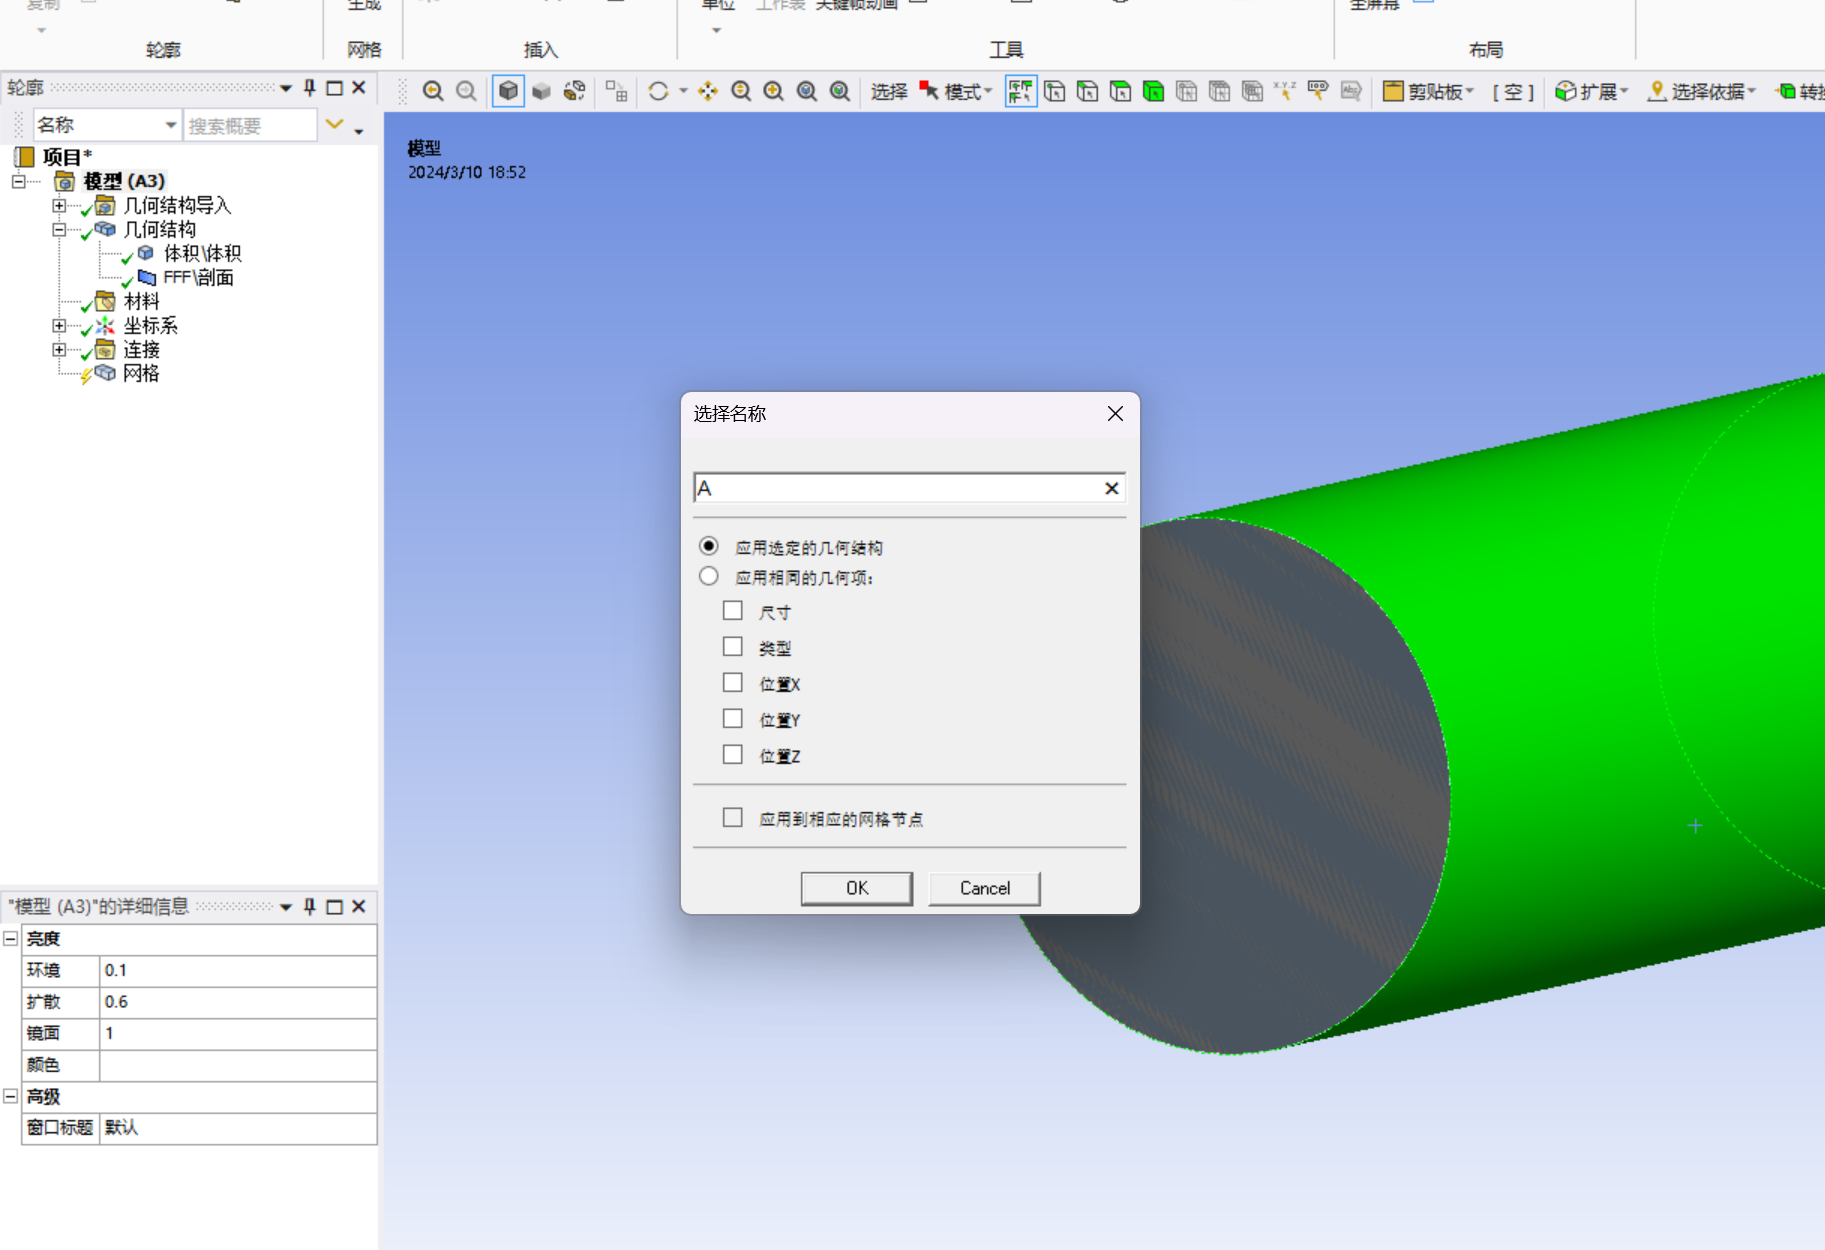This screenshot has height=1250, width=1825.
Task: Expand the 几何结构导入 tree node
Action: click(59, 206)
